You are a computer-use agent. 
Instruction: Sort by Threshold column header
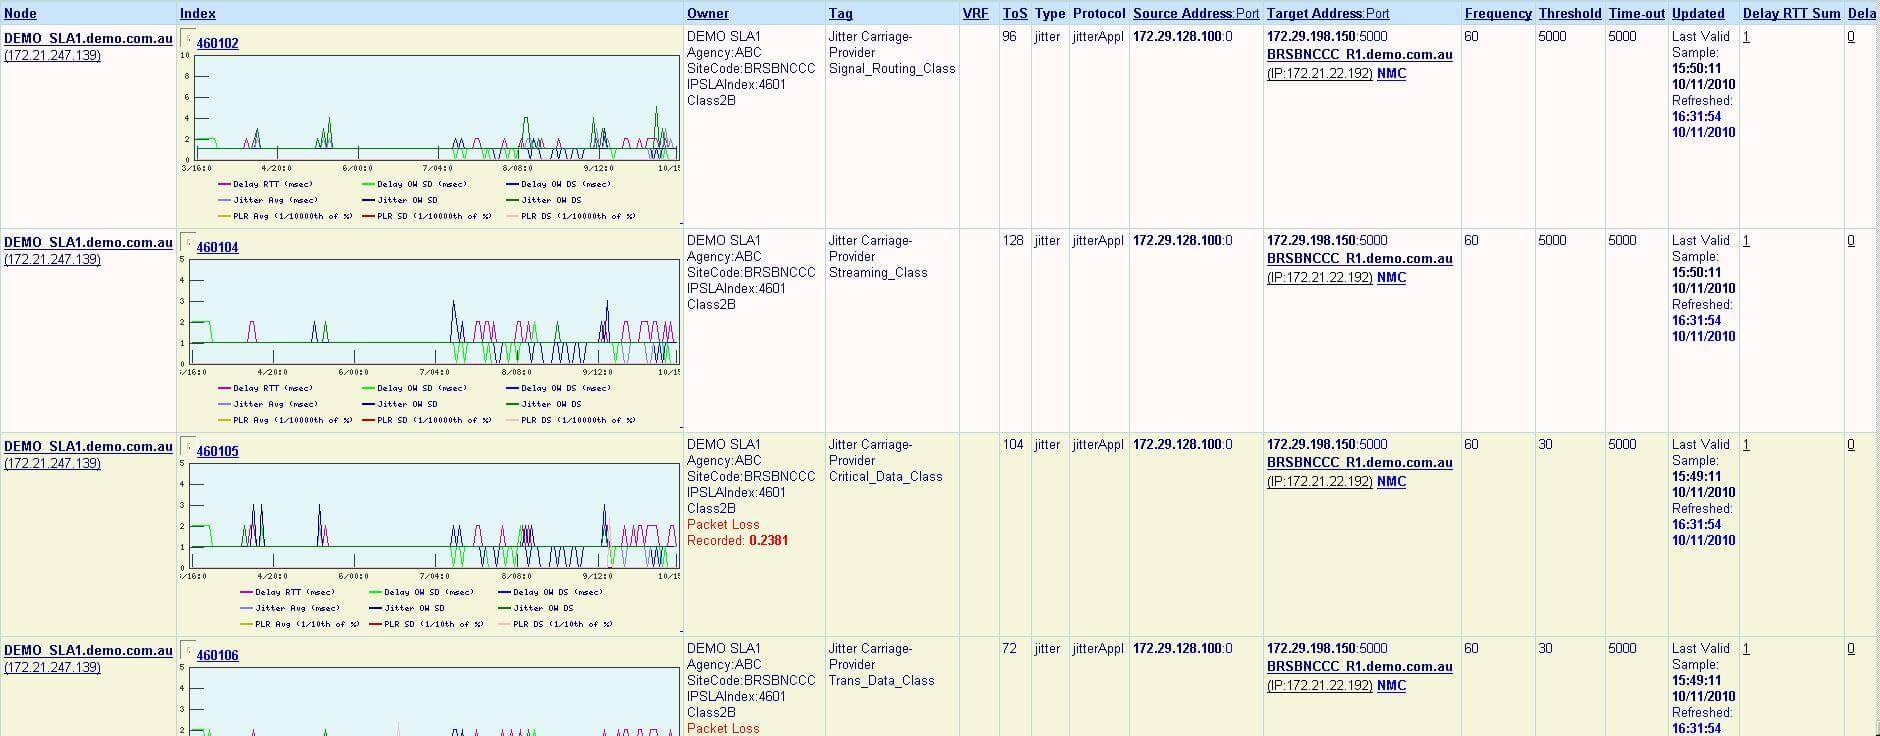[x=1570, y=13]
